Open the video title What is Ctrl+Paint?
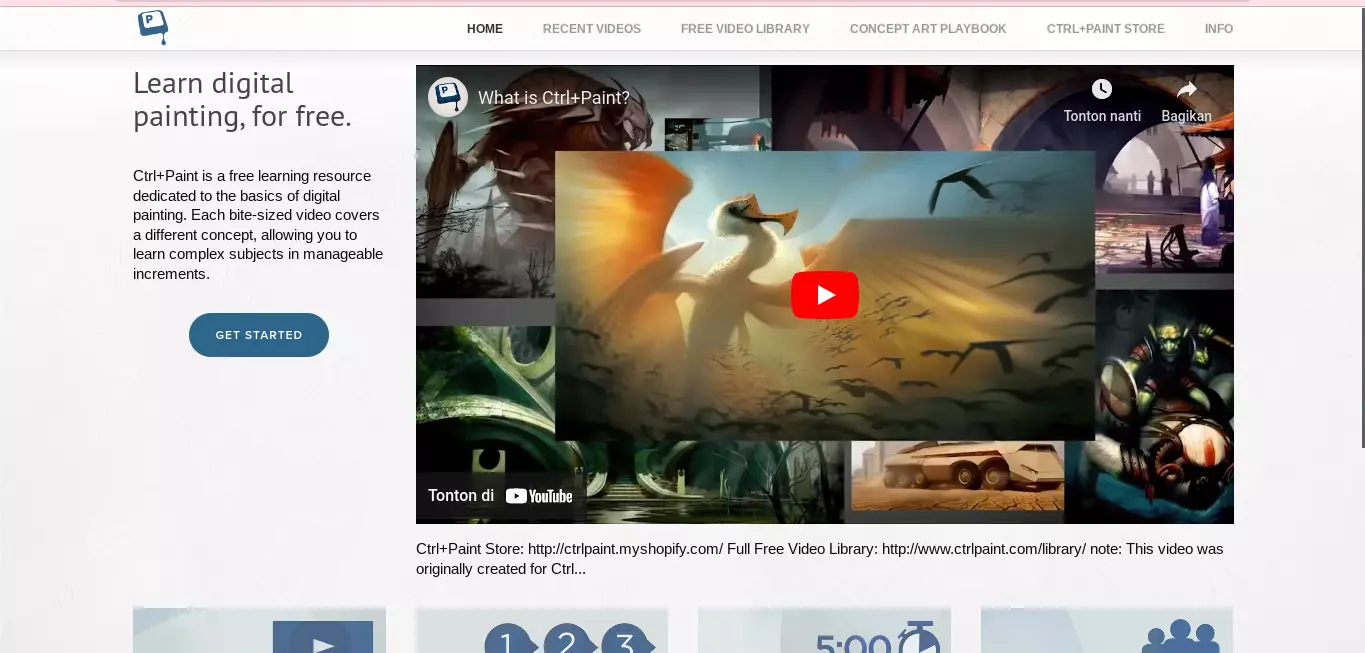 point(554,98)
